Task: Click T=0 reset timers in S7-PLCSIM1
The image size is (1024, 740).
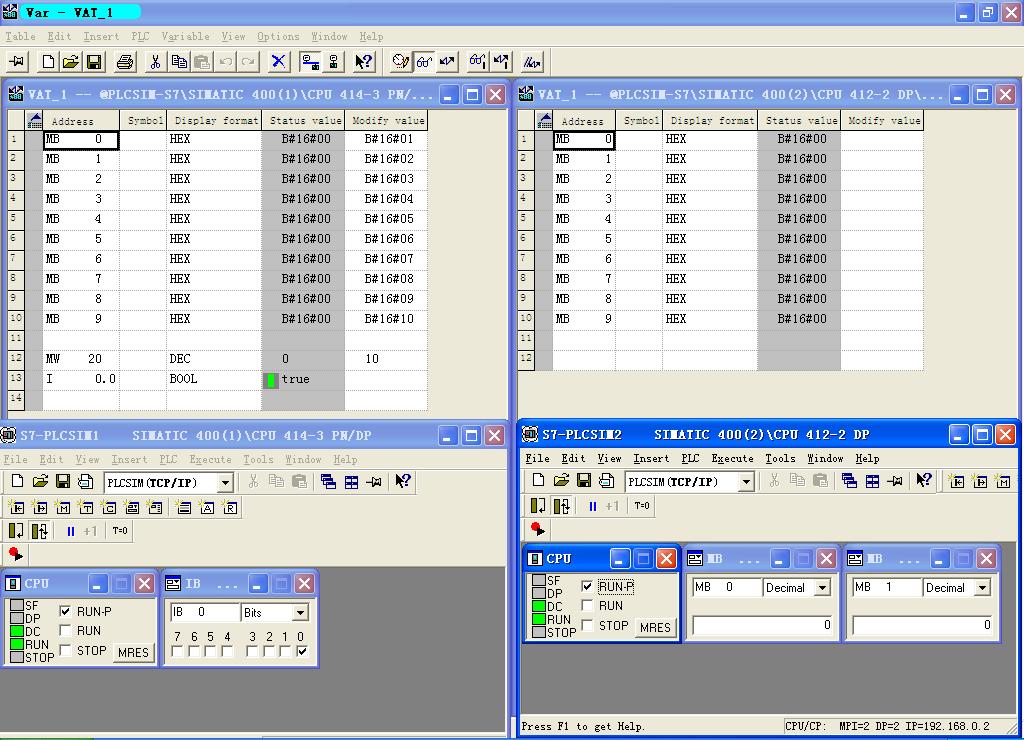Action: point(120,531)
